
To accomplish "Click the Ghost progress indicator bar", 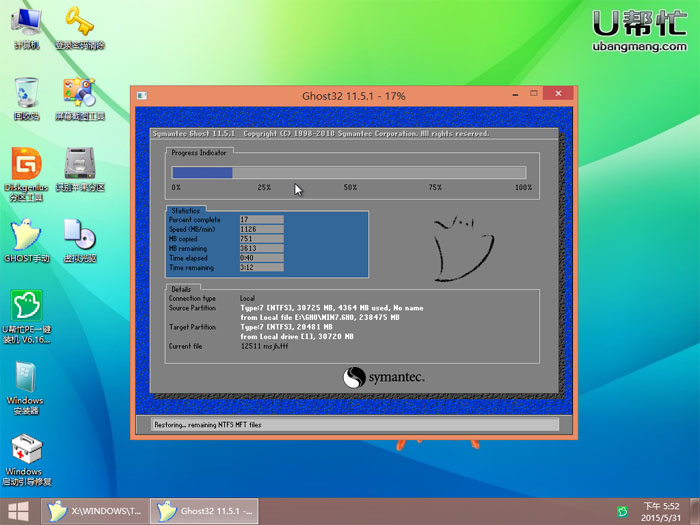I will click(x=348, y=173).
